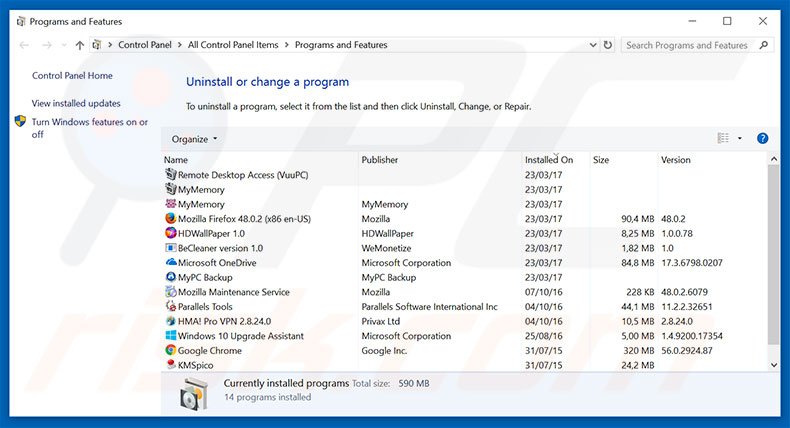Click the shield icon beside Windows features

coord(20,121)
